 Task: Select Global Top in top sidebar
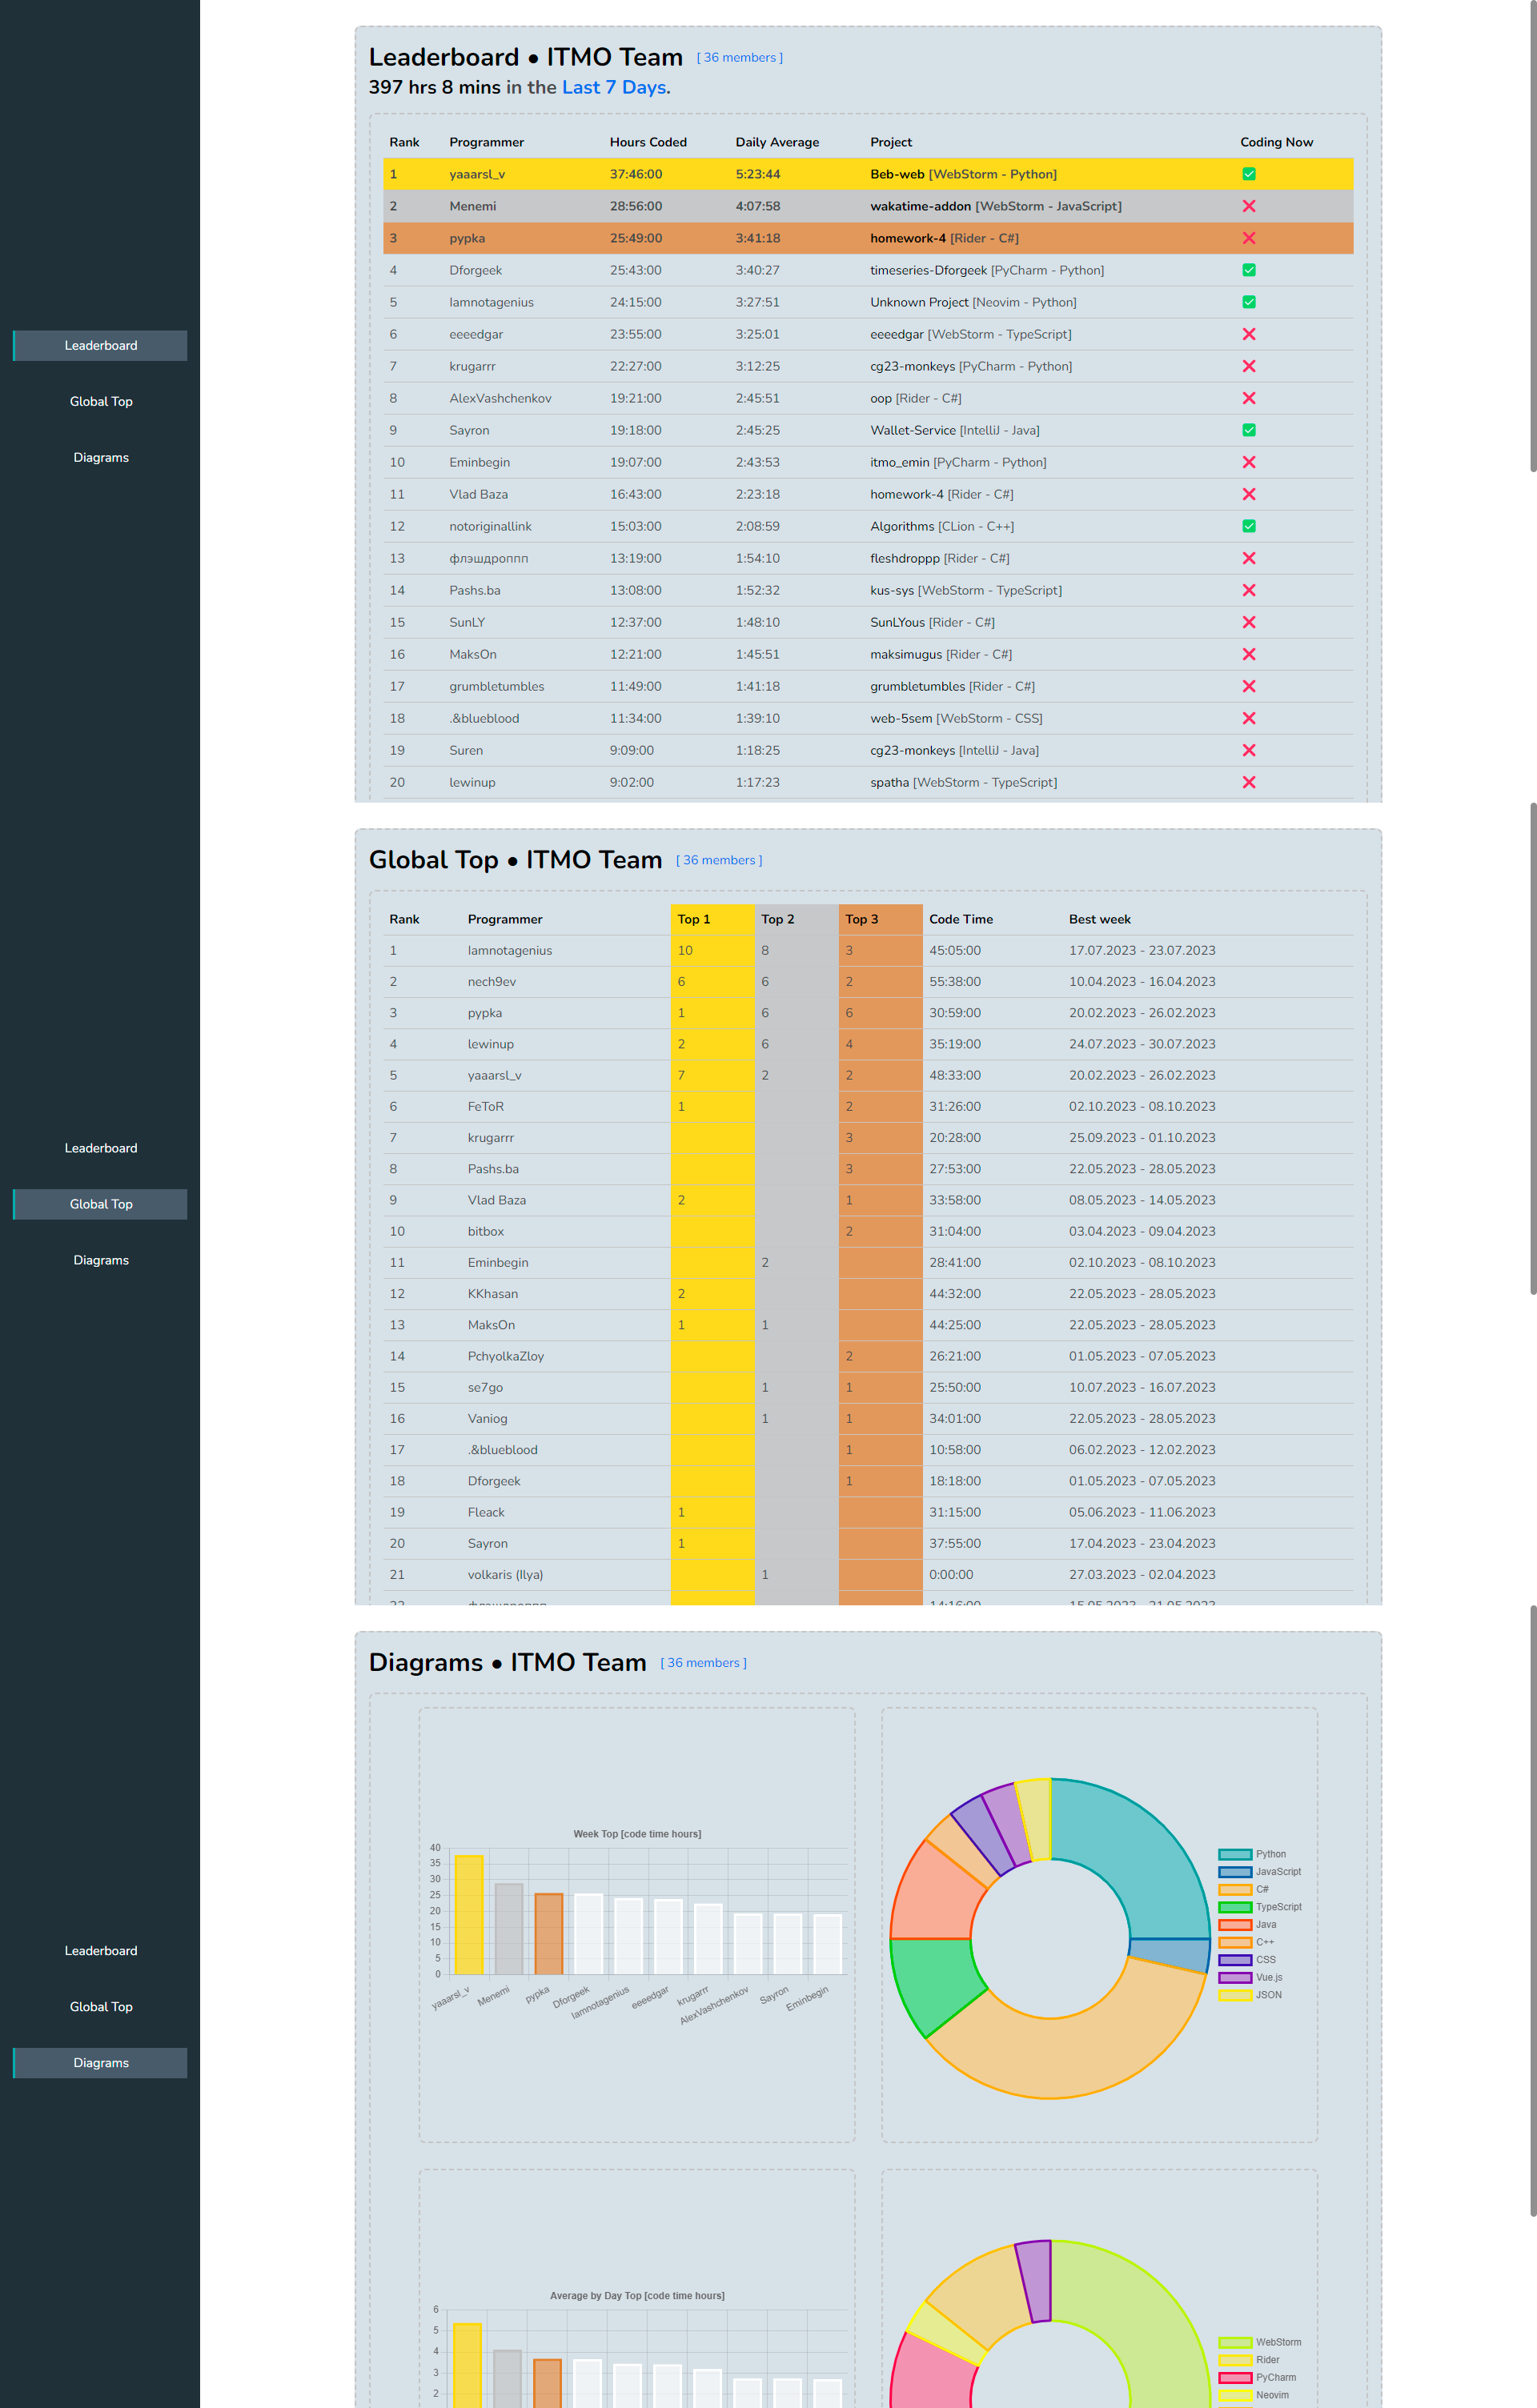[x=101, y=401]
